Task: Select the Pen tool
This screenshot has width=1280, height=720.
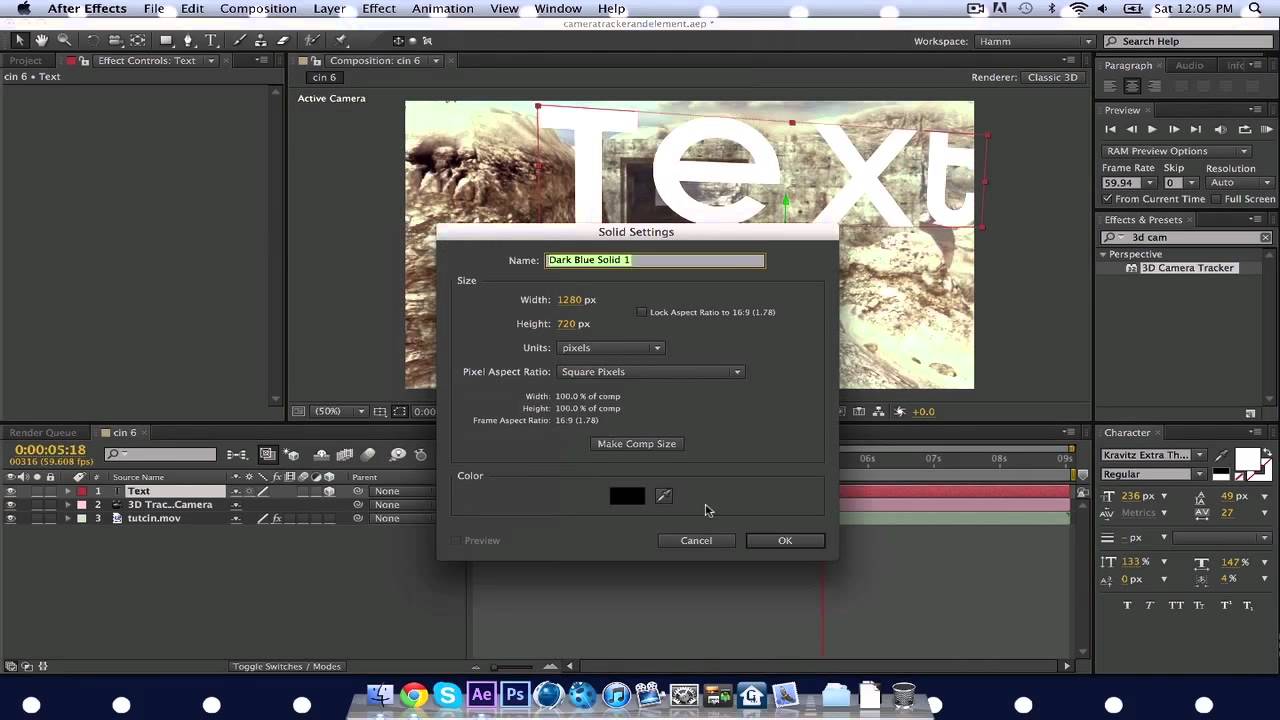Action: (x=189, y=40)
